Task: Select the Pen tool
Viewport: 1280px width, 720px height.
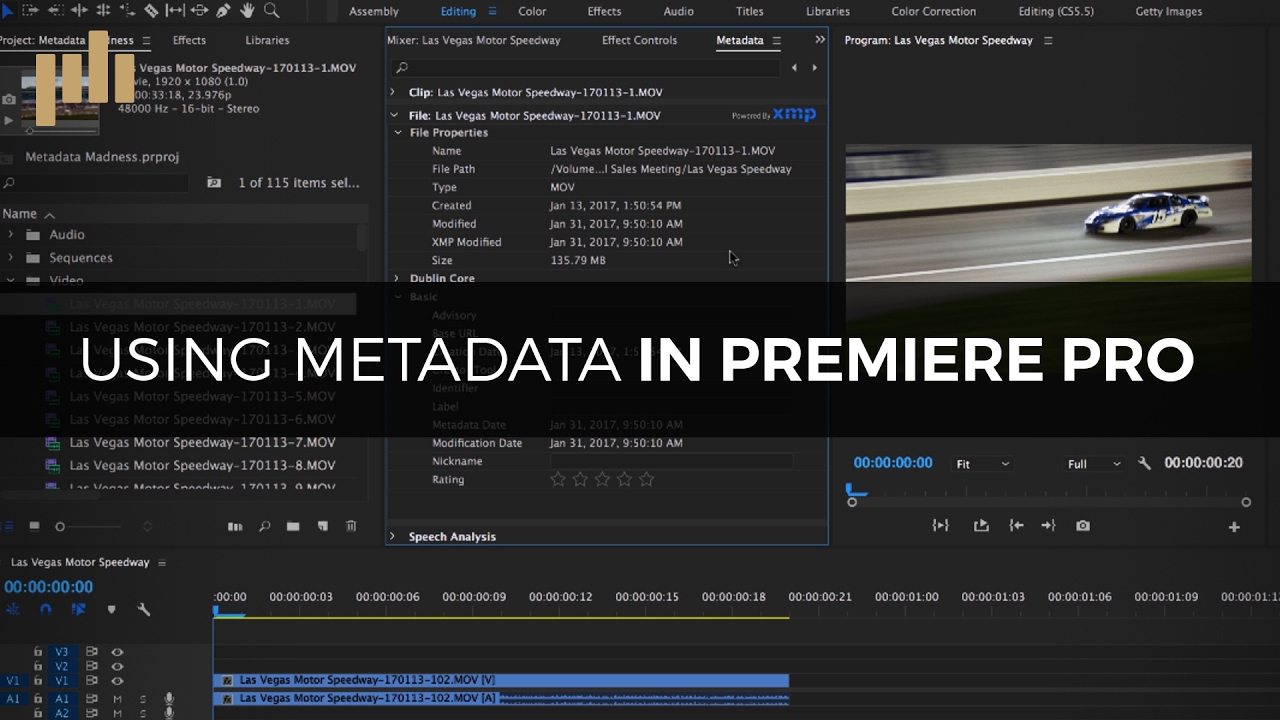Action: pyautogui.click(x=223, y=11)
